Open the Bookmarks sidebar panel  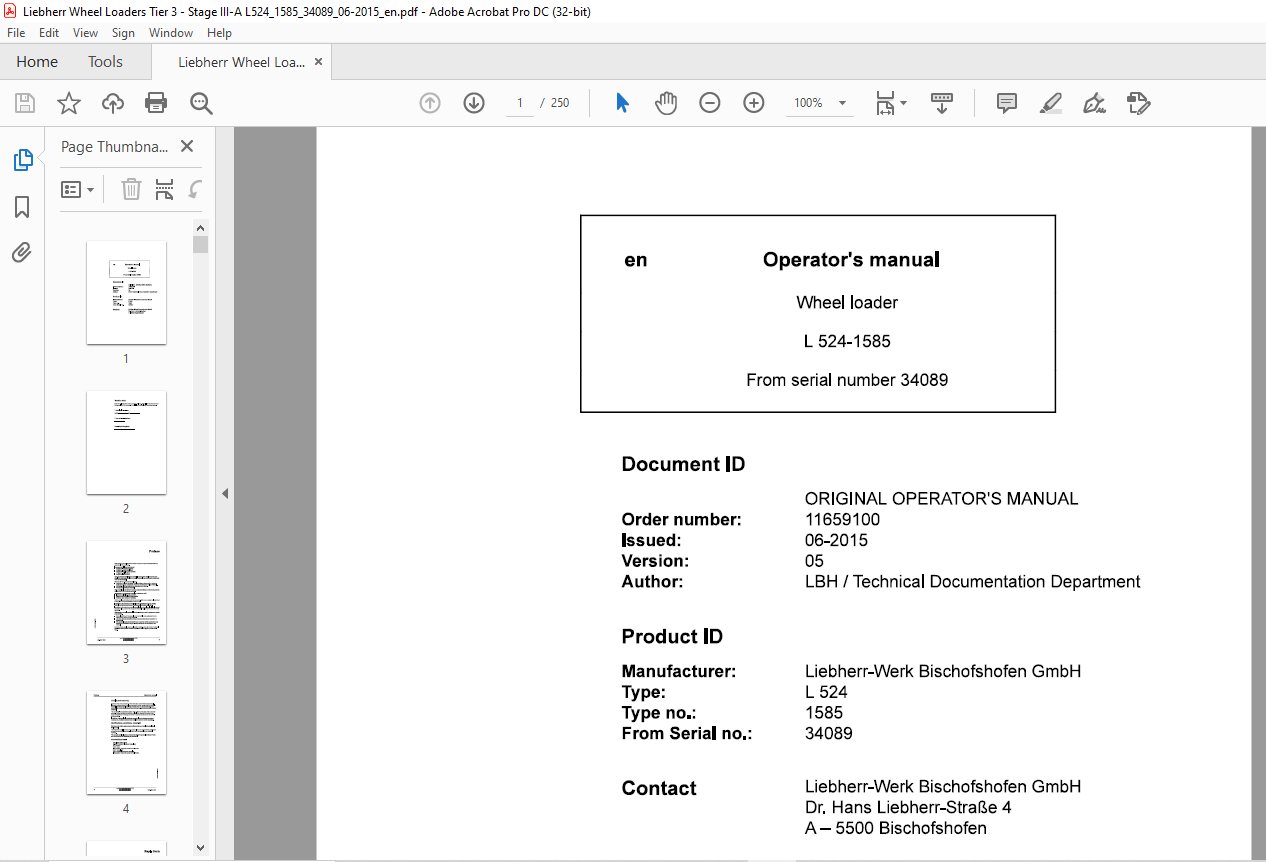click(x=22, y=207)
